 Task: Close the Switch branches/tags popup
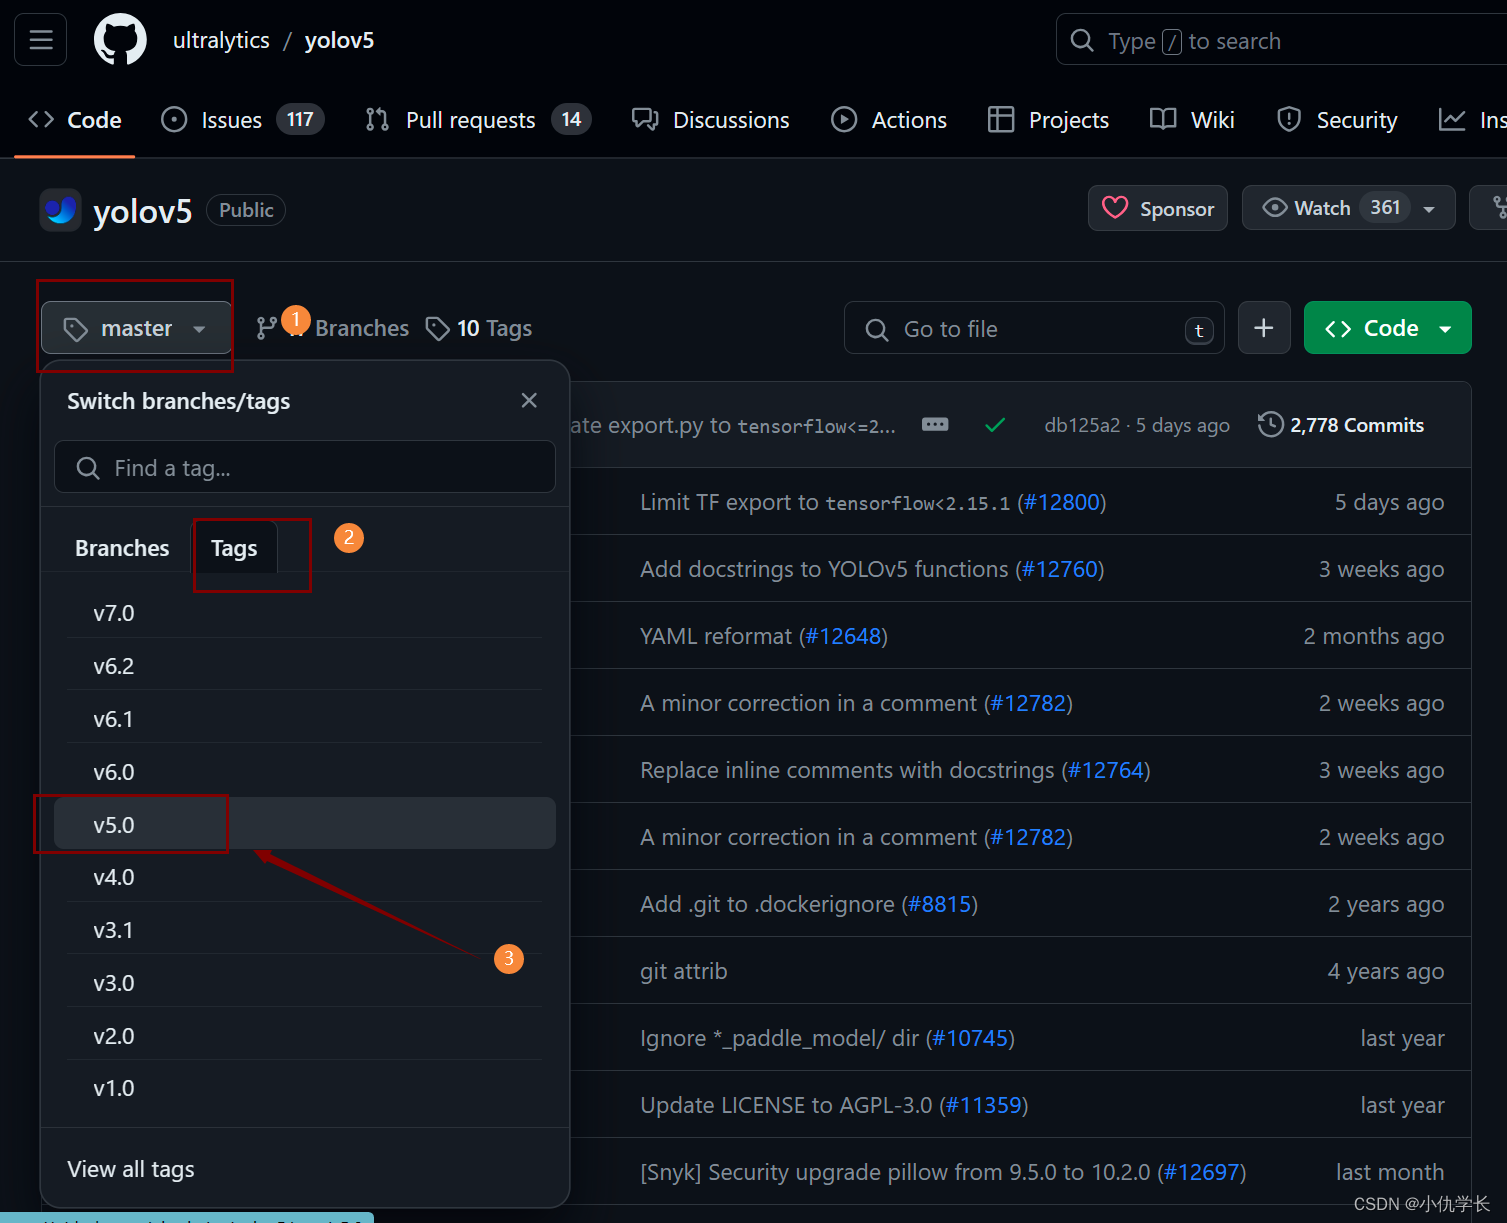click(529, 400)
